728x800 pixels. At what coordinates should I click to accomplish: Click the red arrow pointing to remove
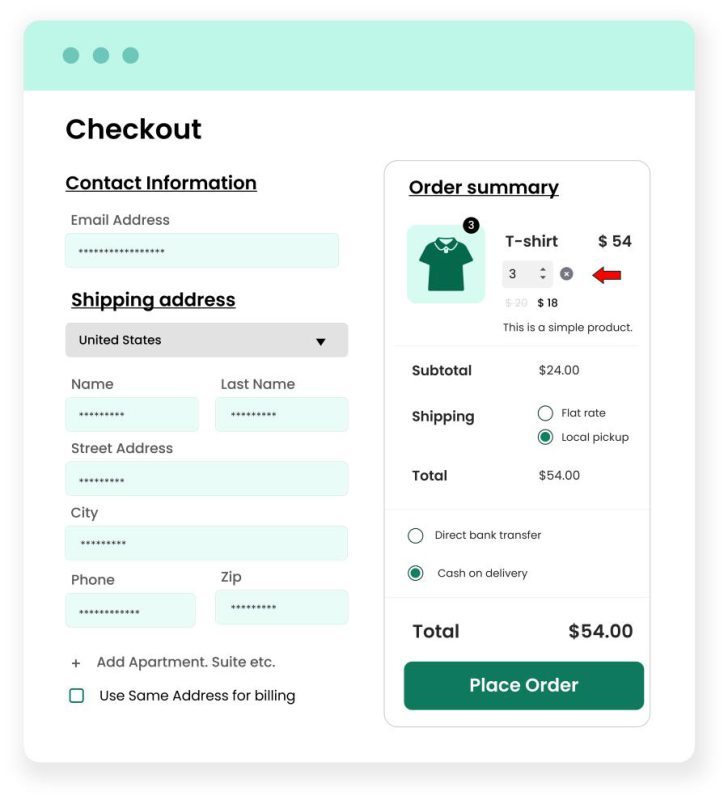tap(606, 274)
